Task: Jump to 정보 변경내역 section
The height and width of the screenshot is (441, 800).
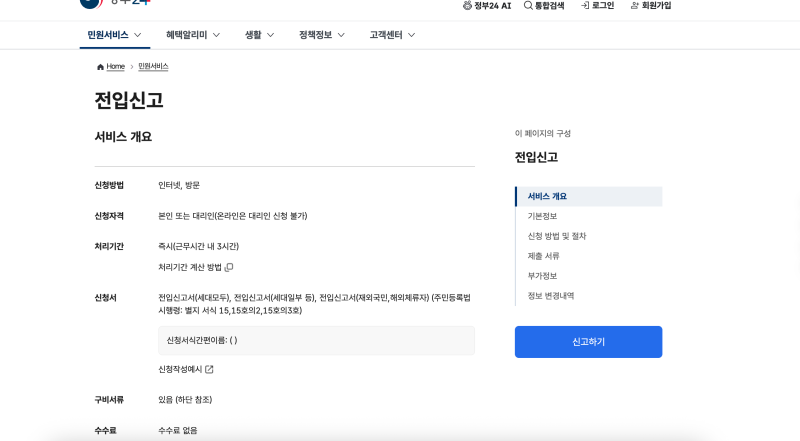Action: pyautogui.click(x=551, y=296)
